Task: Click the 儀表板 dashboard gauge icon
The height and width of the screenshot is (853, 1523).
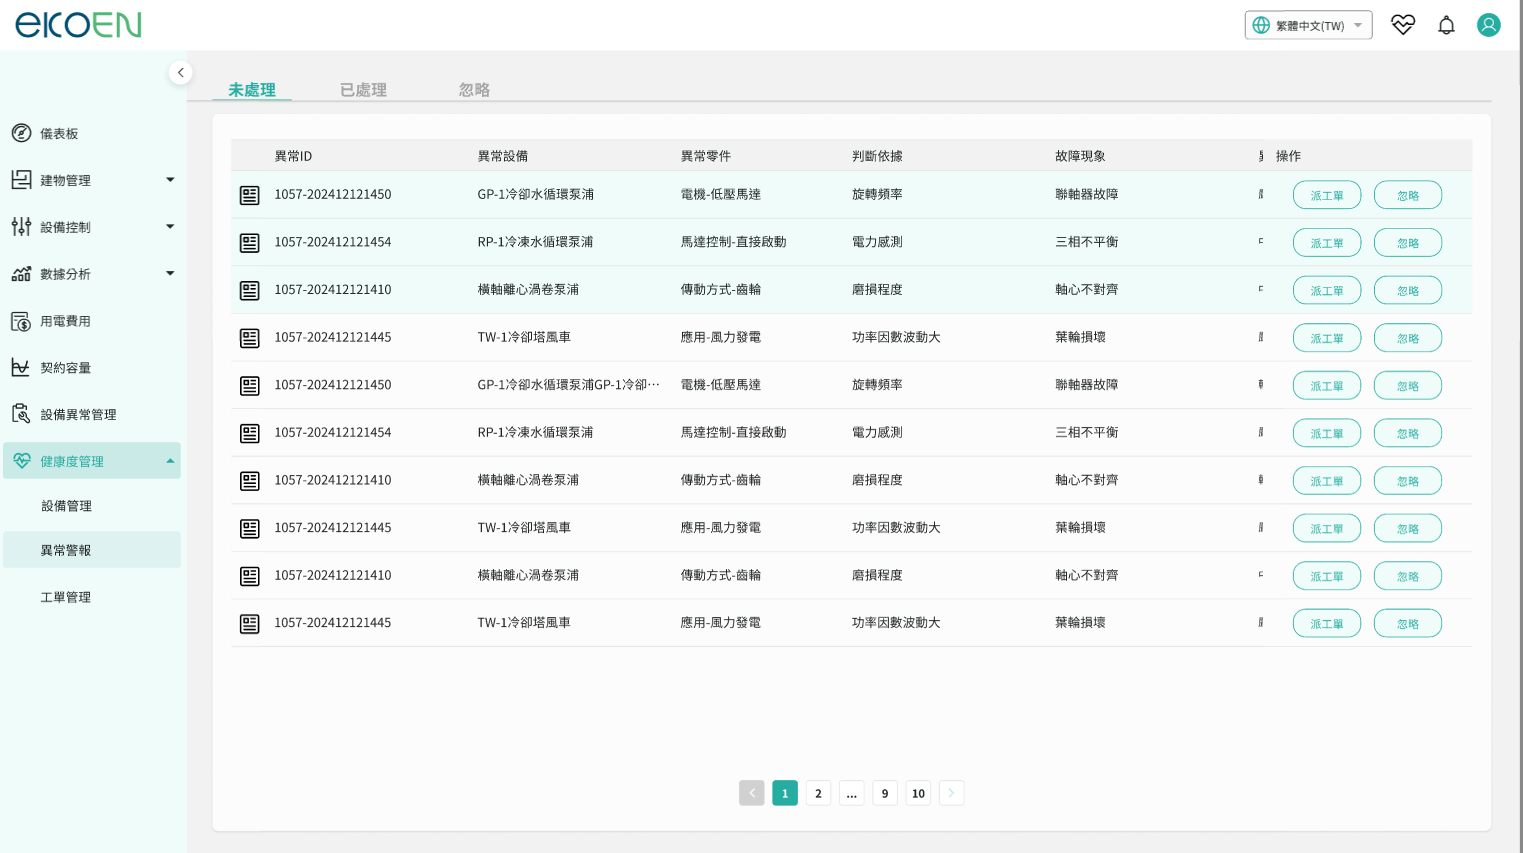Action: [x=21, y=133]
